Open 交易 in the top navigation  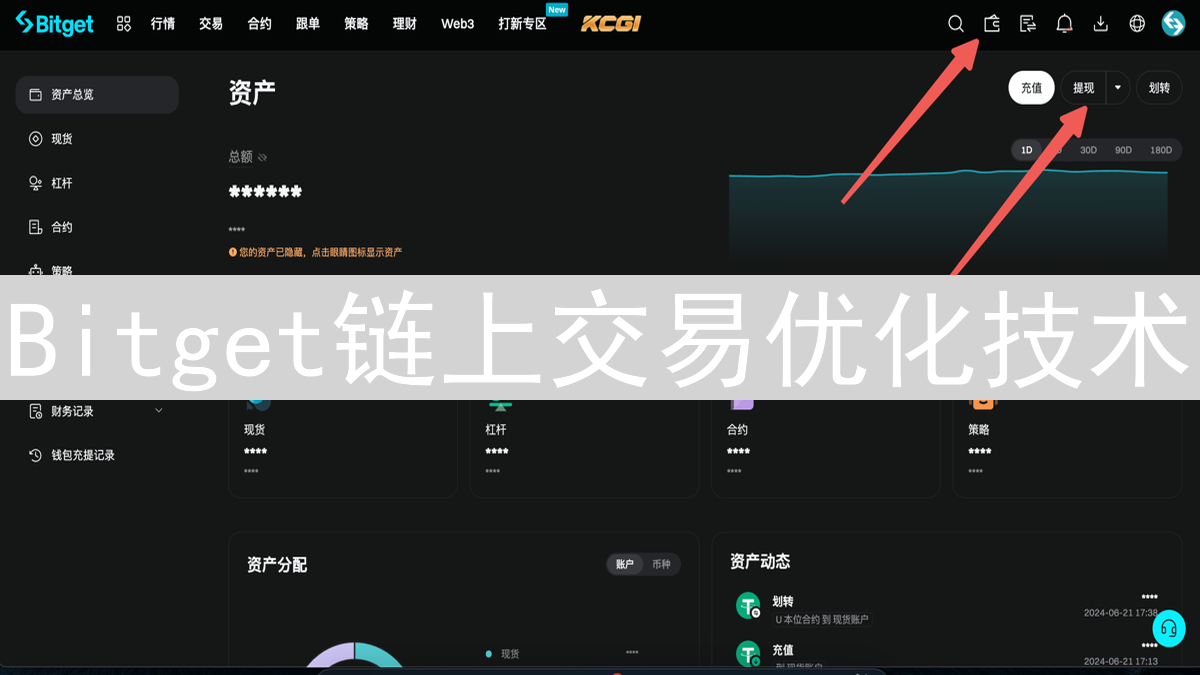(211, 23)
